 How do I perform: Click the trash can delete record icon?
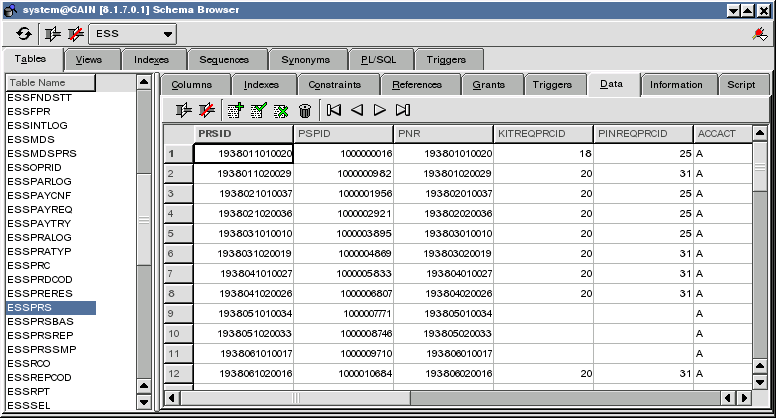point(304,110)
